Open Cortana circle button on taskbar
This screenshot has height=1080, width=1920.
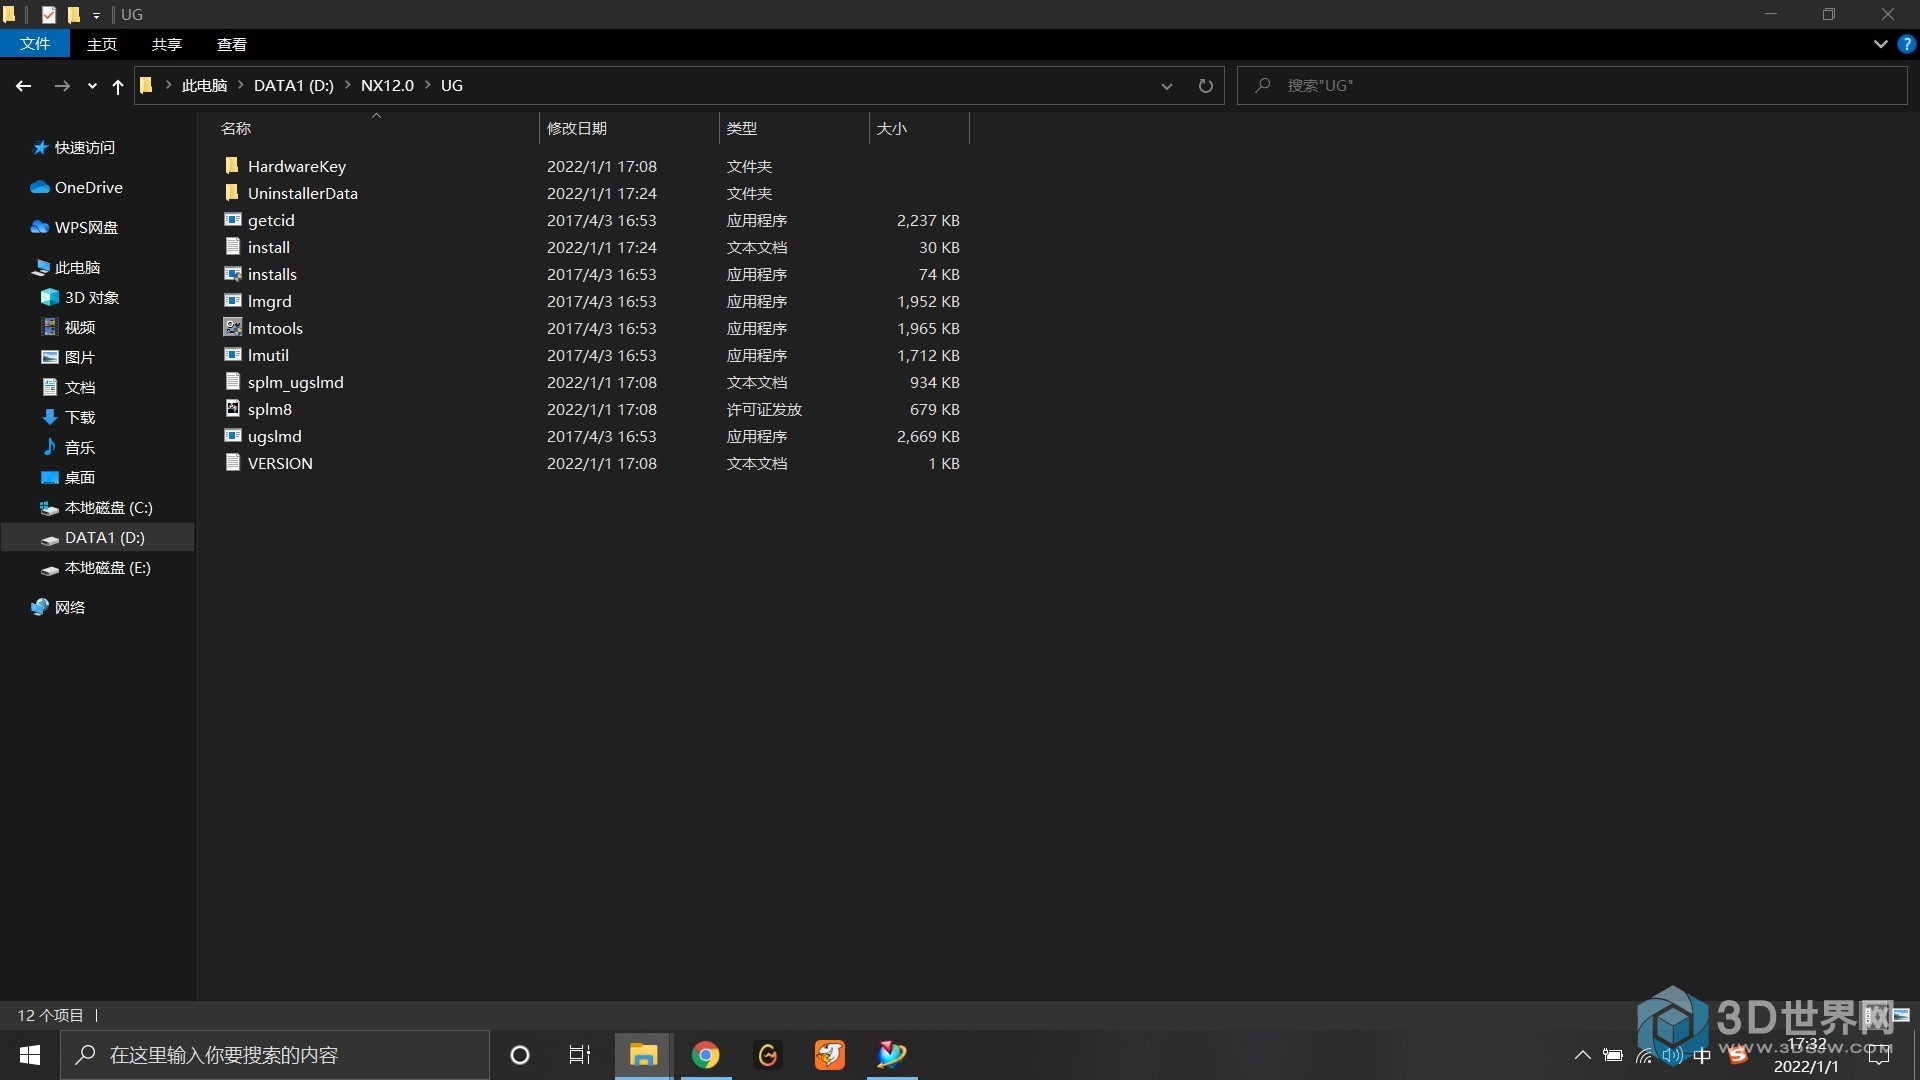click(x=520, y=1055)
